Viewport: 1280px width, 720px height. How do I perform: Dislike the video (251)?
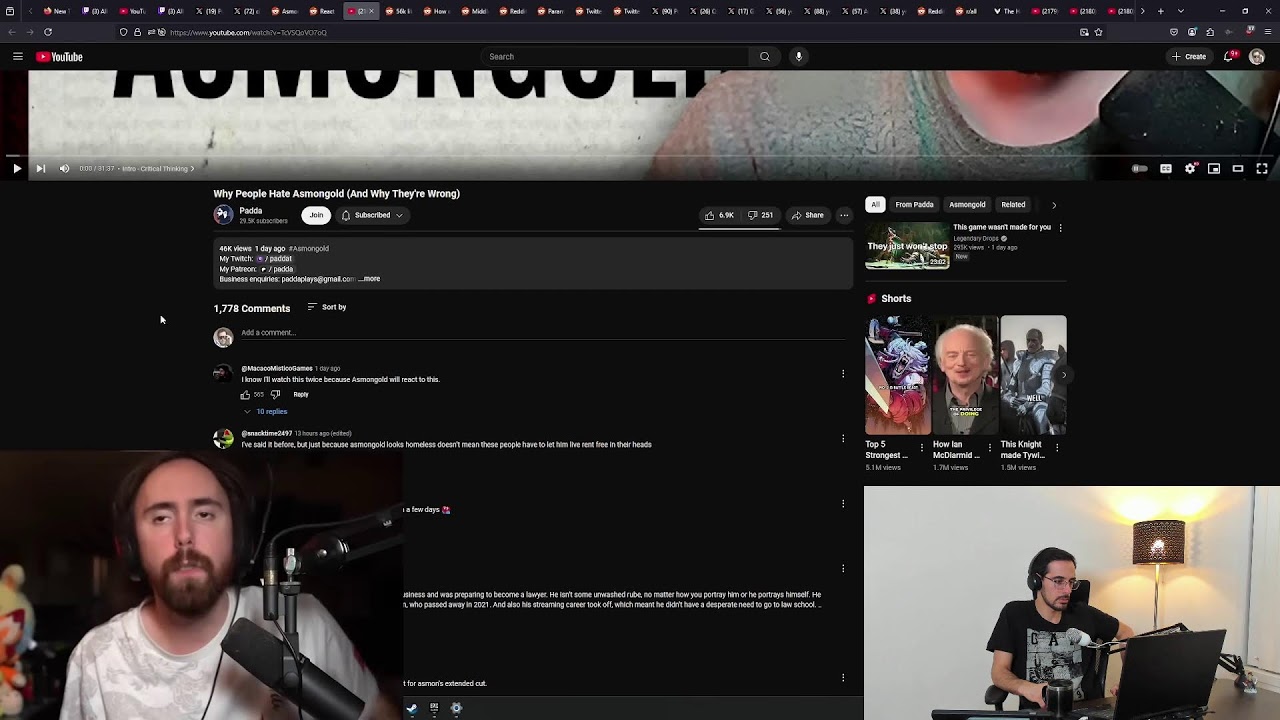coord(761,215)
